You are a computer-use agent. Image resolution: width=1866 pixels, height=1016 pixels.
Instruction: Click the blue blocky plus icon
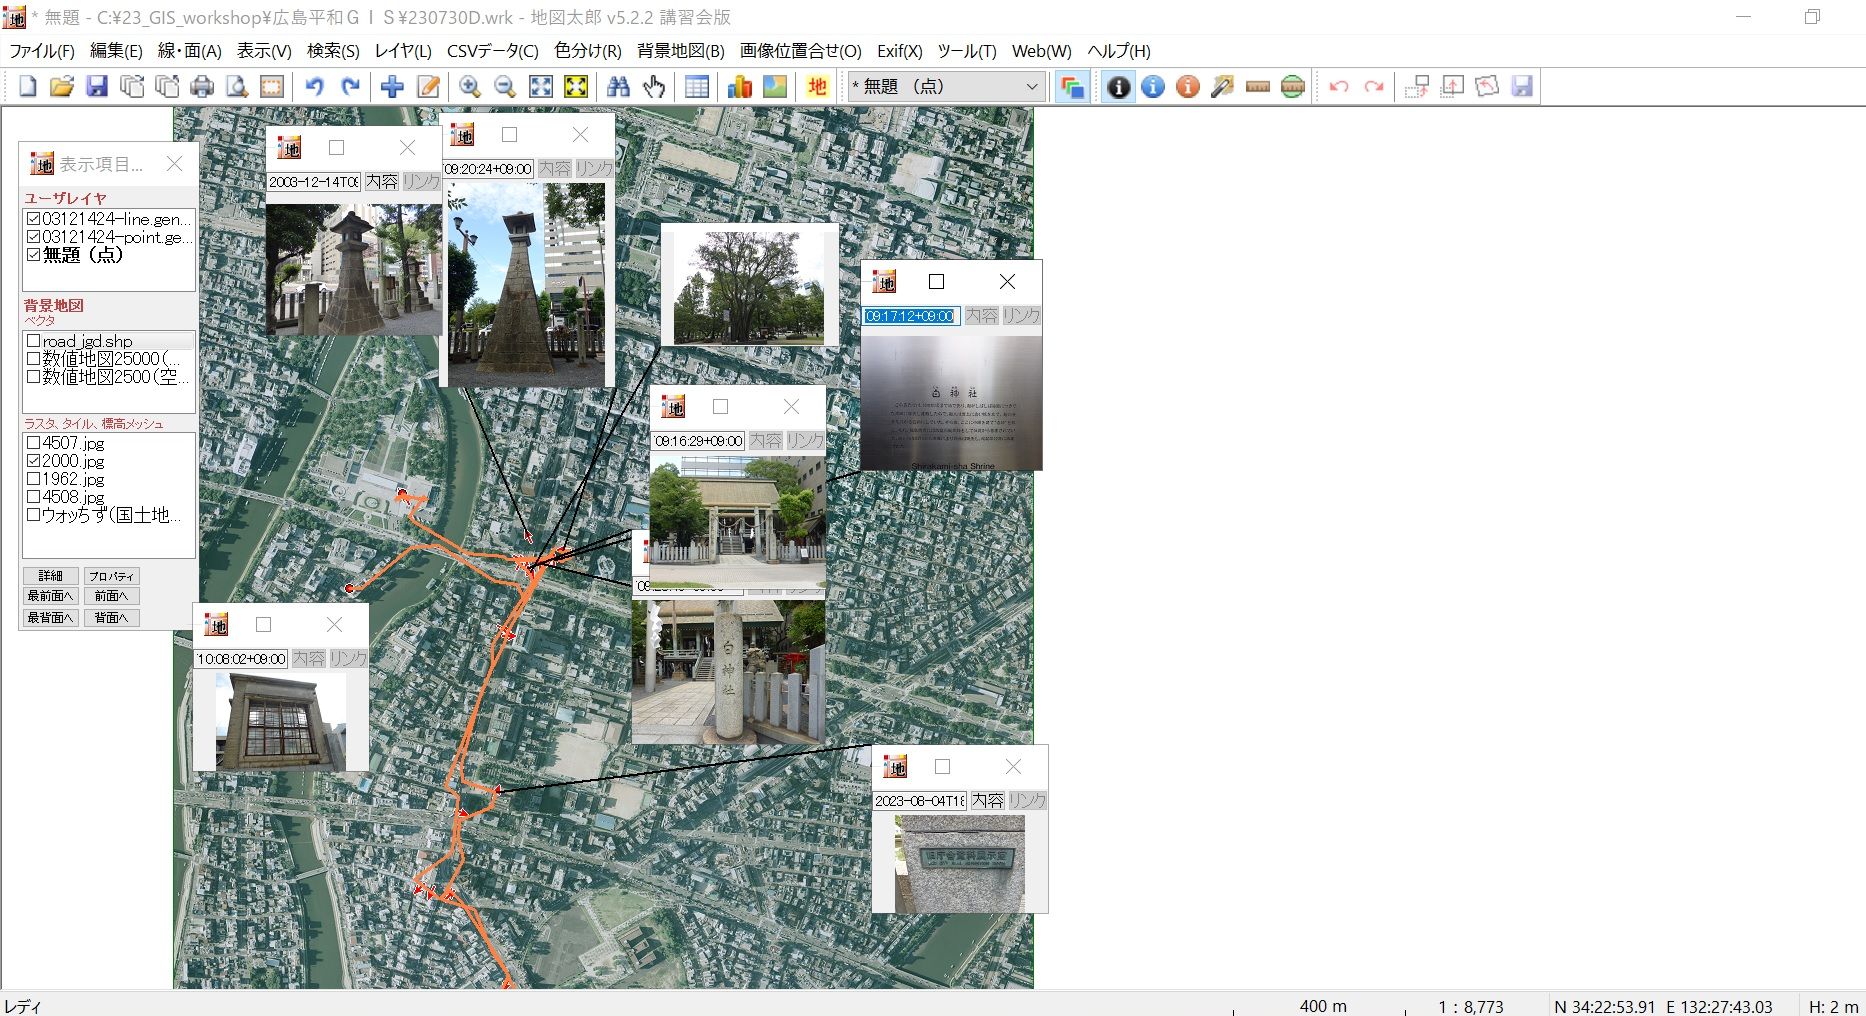coord(392,87)
